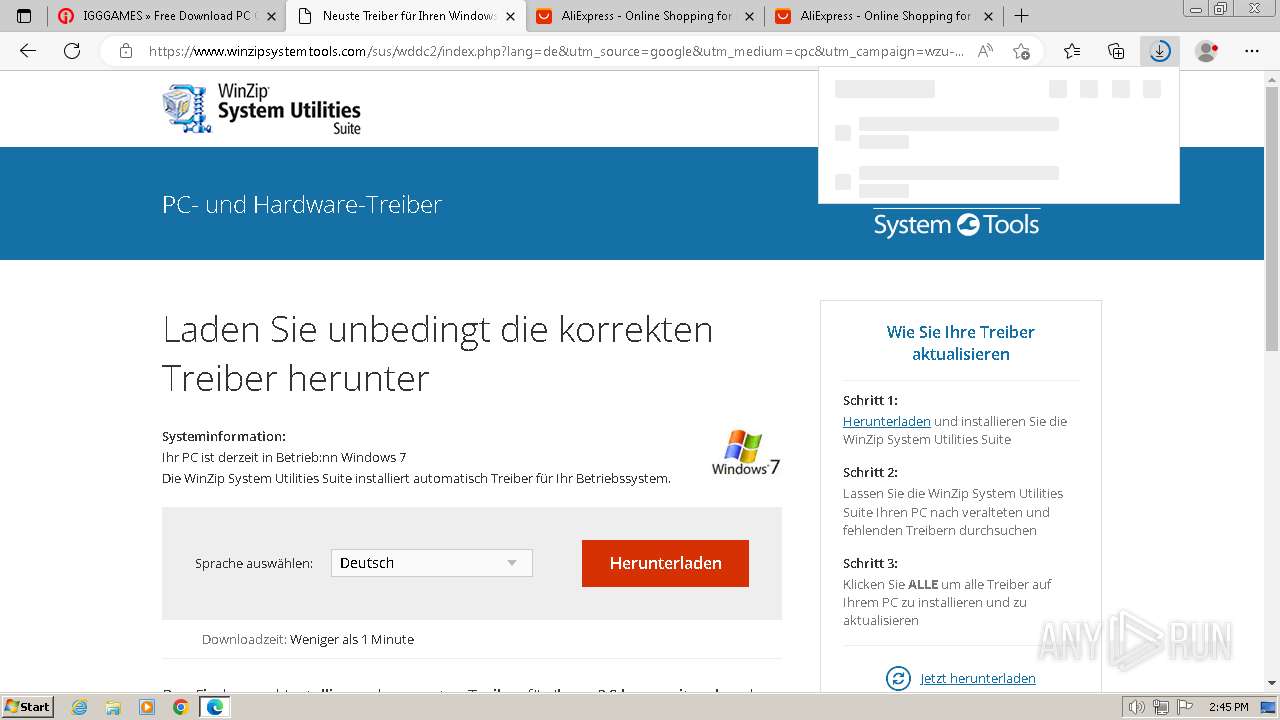Switch to the first AliExpress Online Shopping tab

pyautogui.click(x=645, y=16)
